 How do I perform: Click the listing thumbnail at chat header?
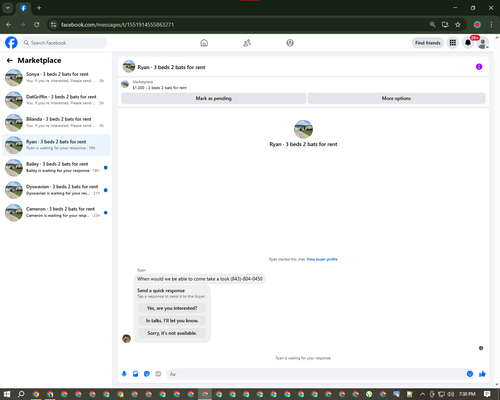129,67
